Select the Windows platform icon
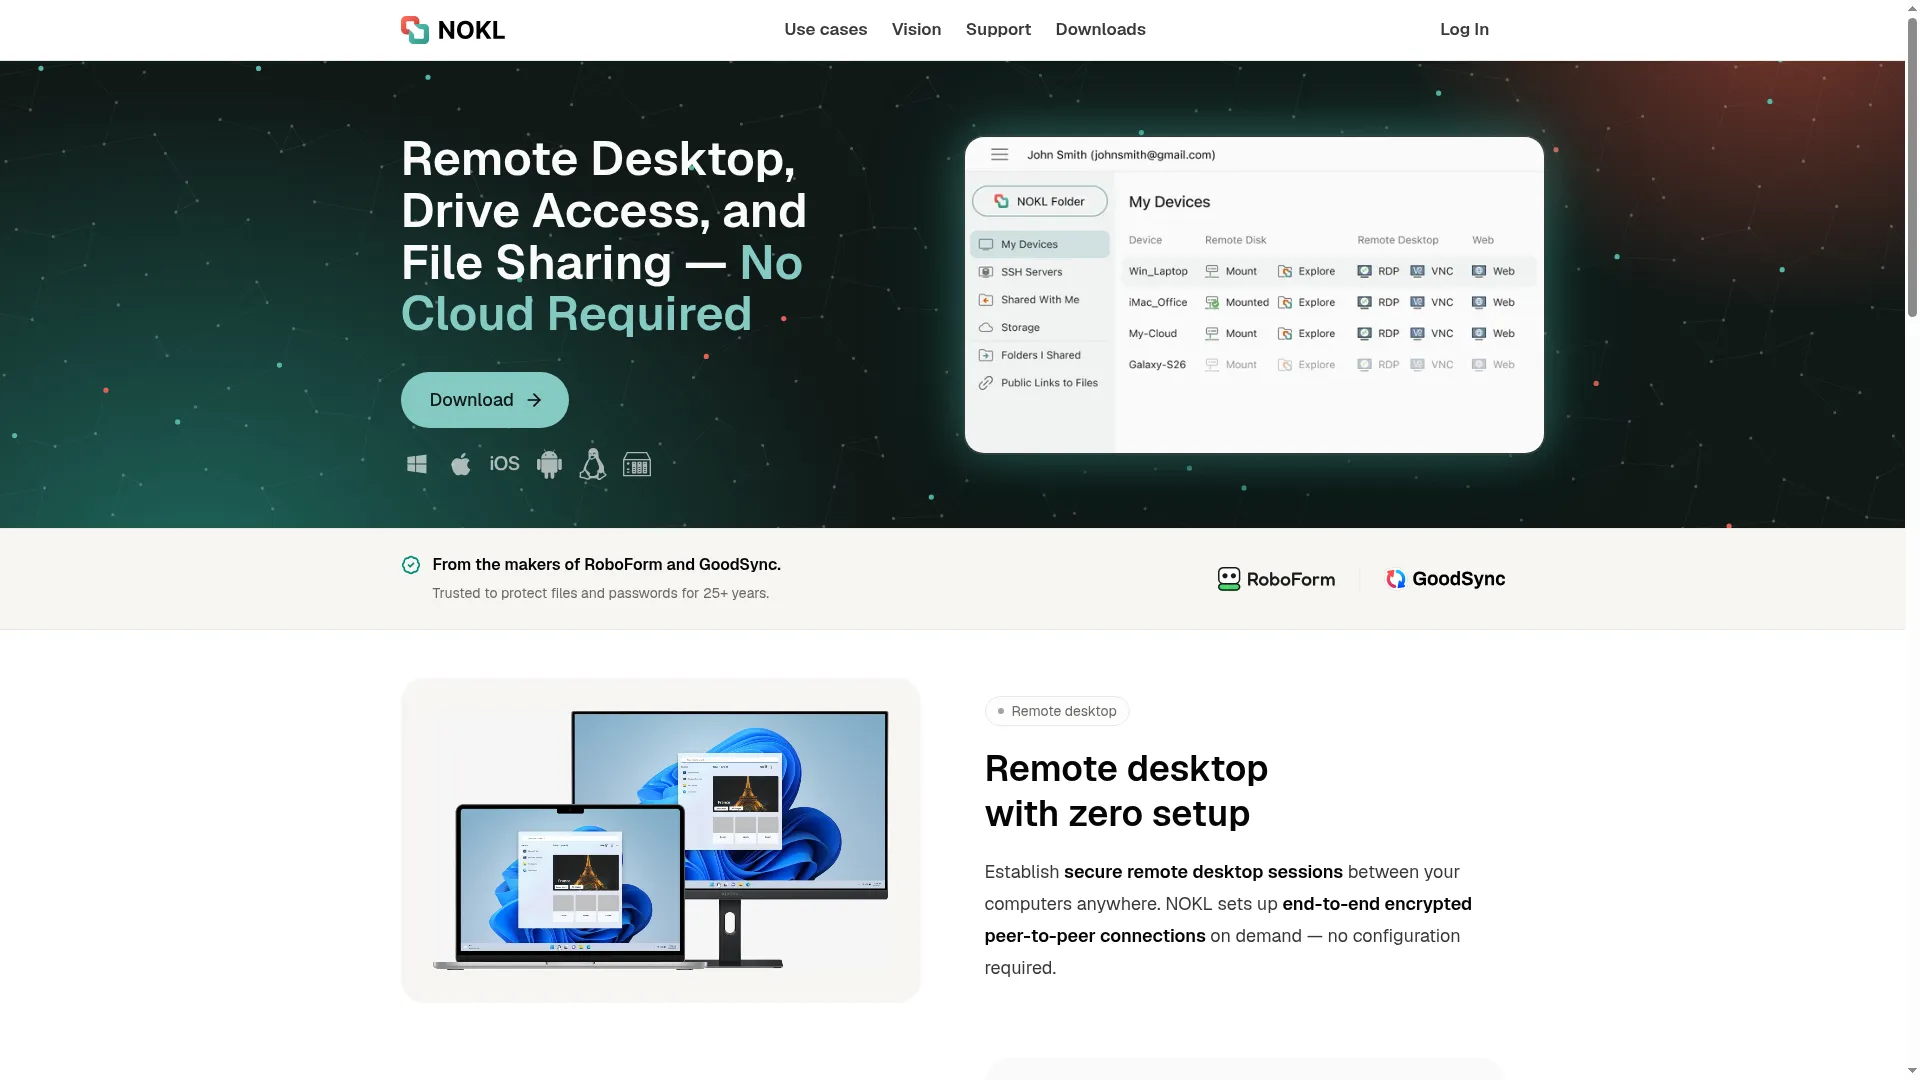The height and width of the screenshot is (1080, 1920). click(417, 464)
